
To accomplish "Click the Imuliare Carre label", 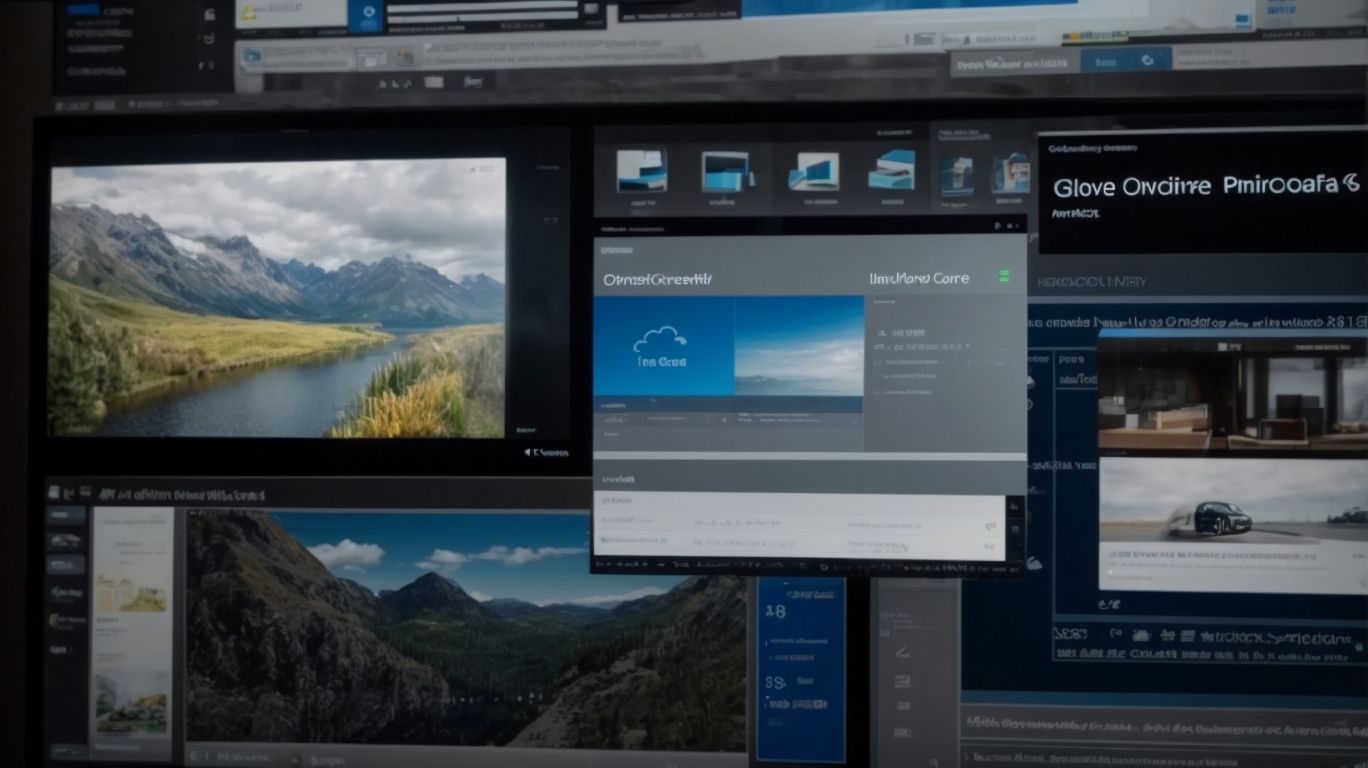I will (x=919, y=278).
